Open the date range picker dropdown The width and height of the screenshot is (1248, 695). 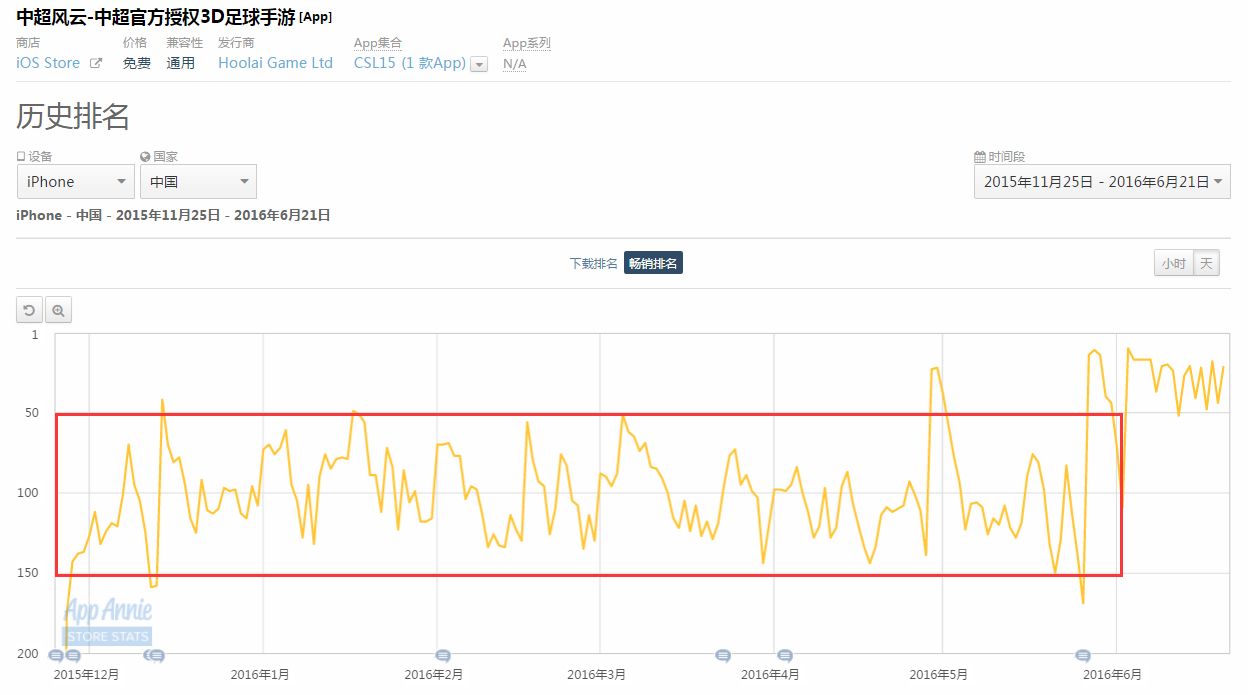[x=1102, y=181]
